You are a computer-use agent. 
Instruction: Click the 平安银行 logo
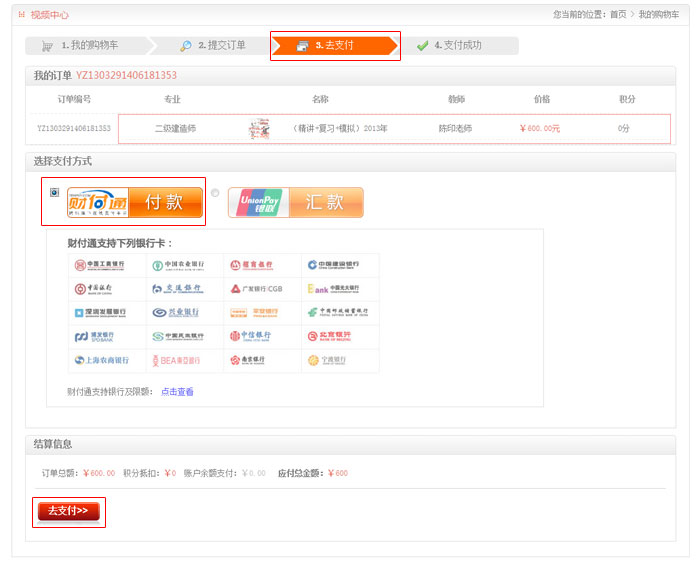pyautogui.click(x=254, y=313)
